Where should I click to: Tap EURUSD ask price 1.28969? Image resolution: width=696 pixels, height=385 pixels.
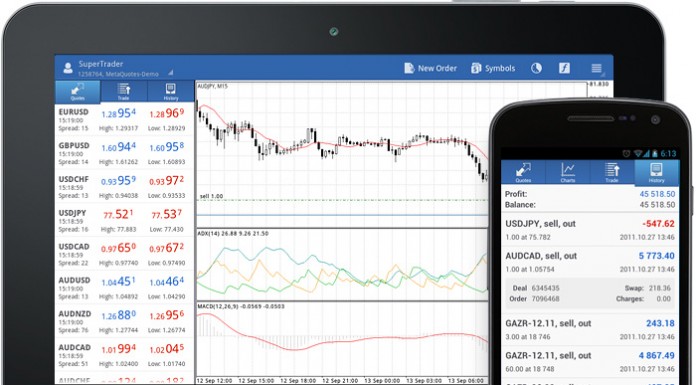click(166, 114)
